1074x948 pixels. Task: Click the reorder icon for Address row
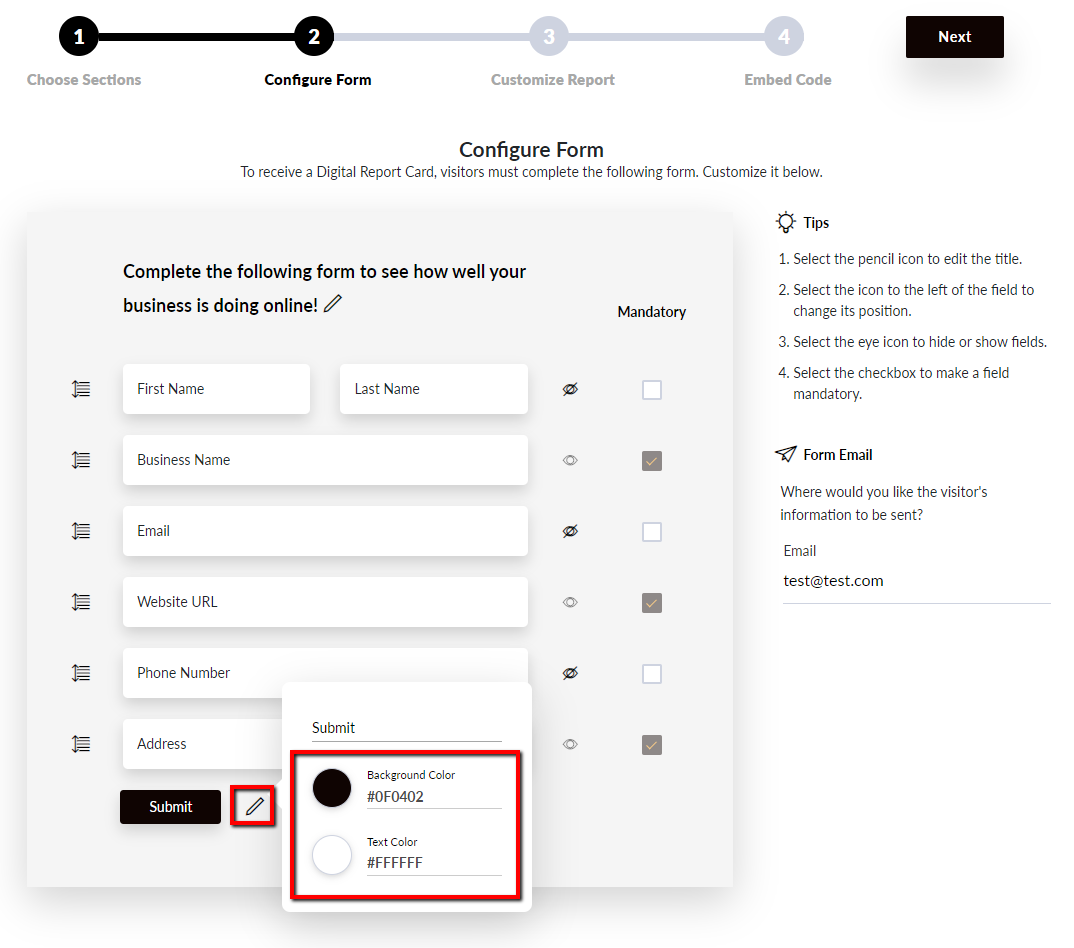[x=81, y=744]
